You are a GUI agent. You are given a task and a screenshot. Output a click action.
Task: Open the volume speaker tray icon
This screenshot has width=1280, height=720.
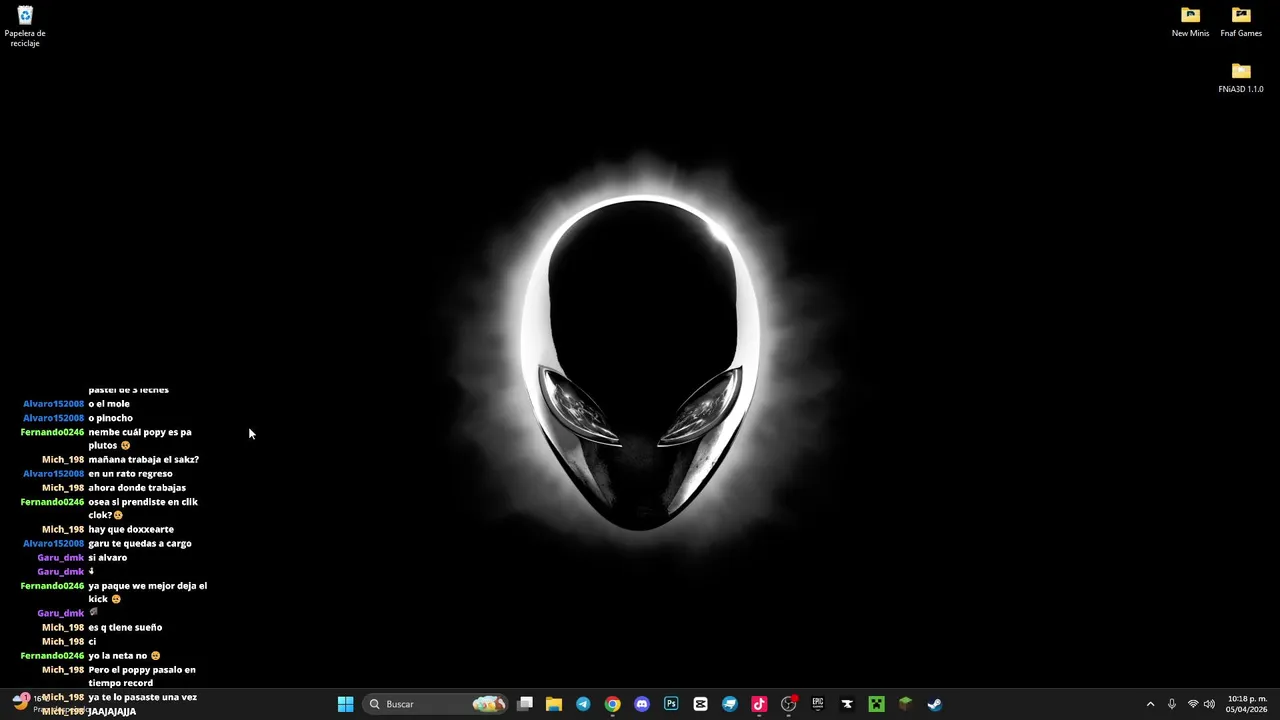tap(1210, 704)
